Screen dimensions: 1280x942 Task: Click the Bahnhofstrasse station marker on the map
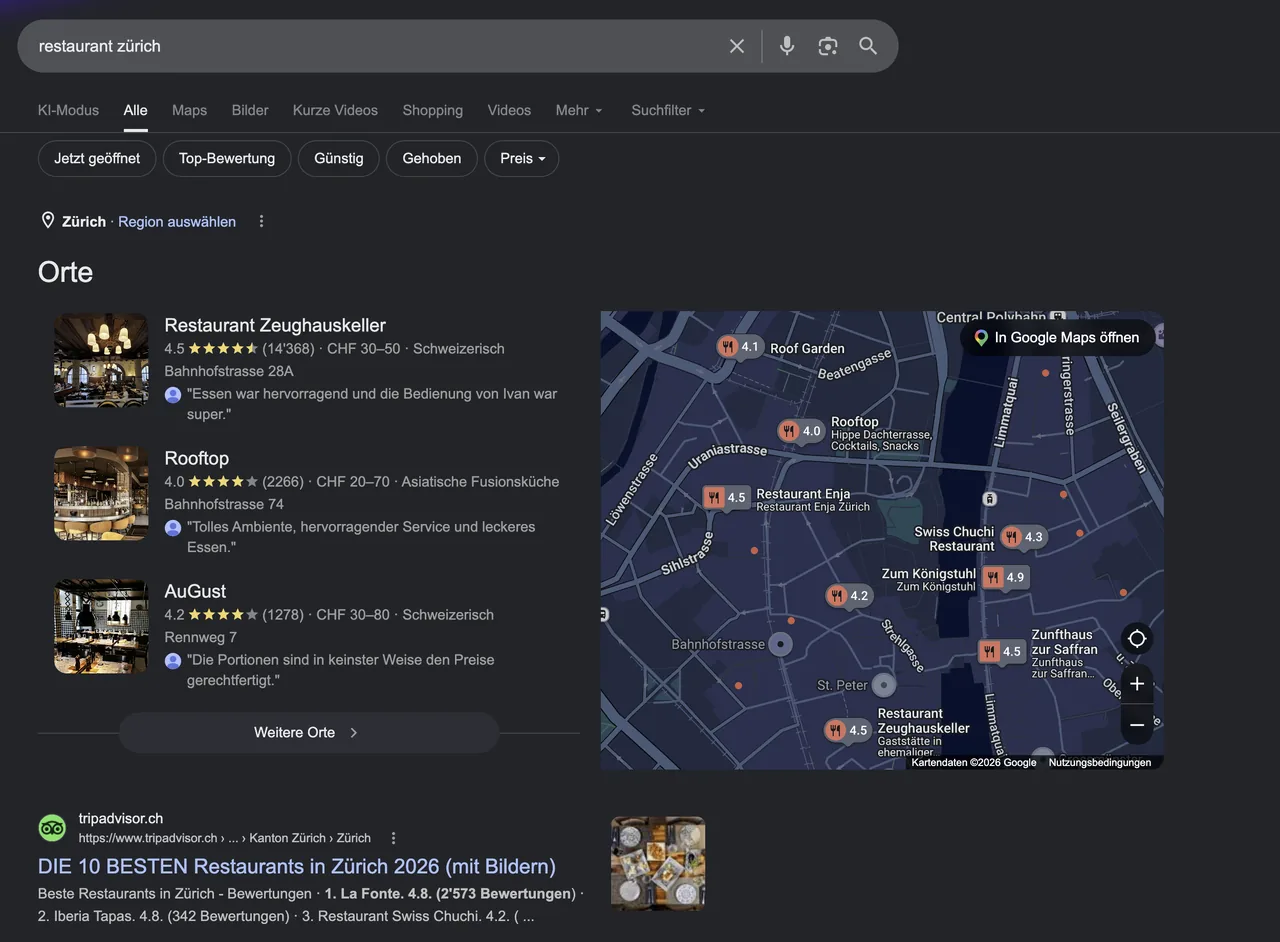[781, 645]
